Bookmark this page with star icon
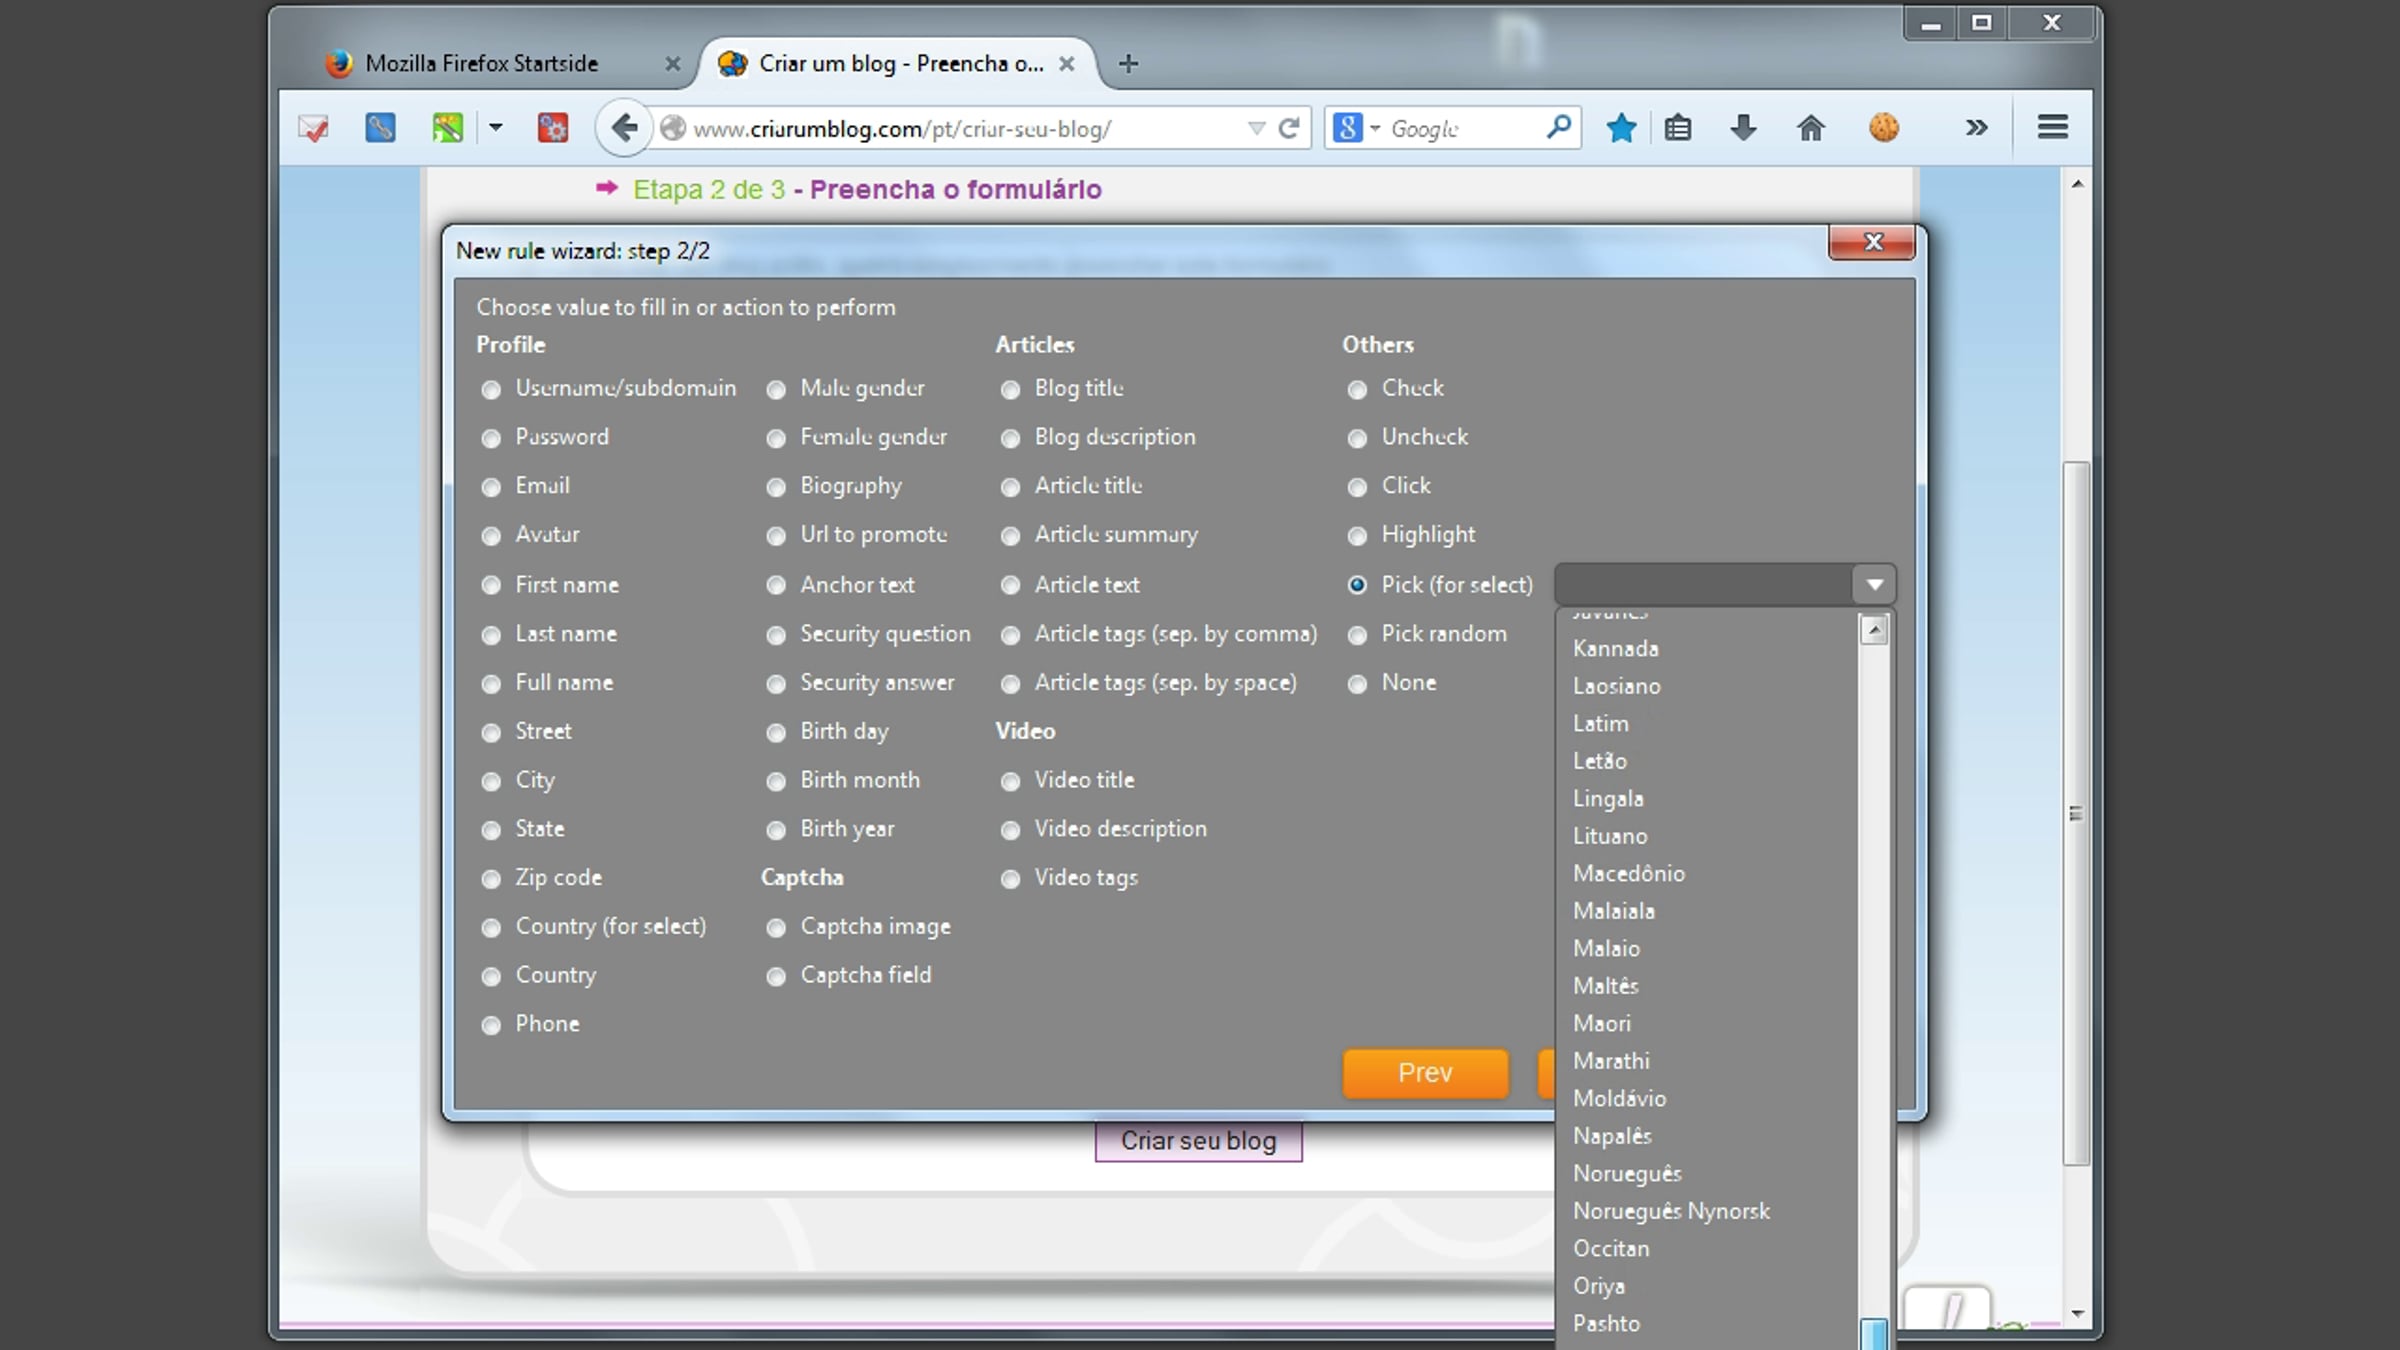 (1621, 128)
